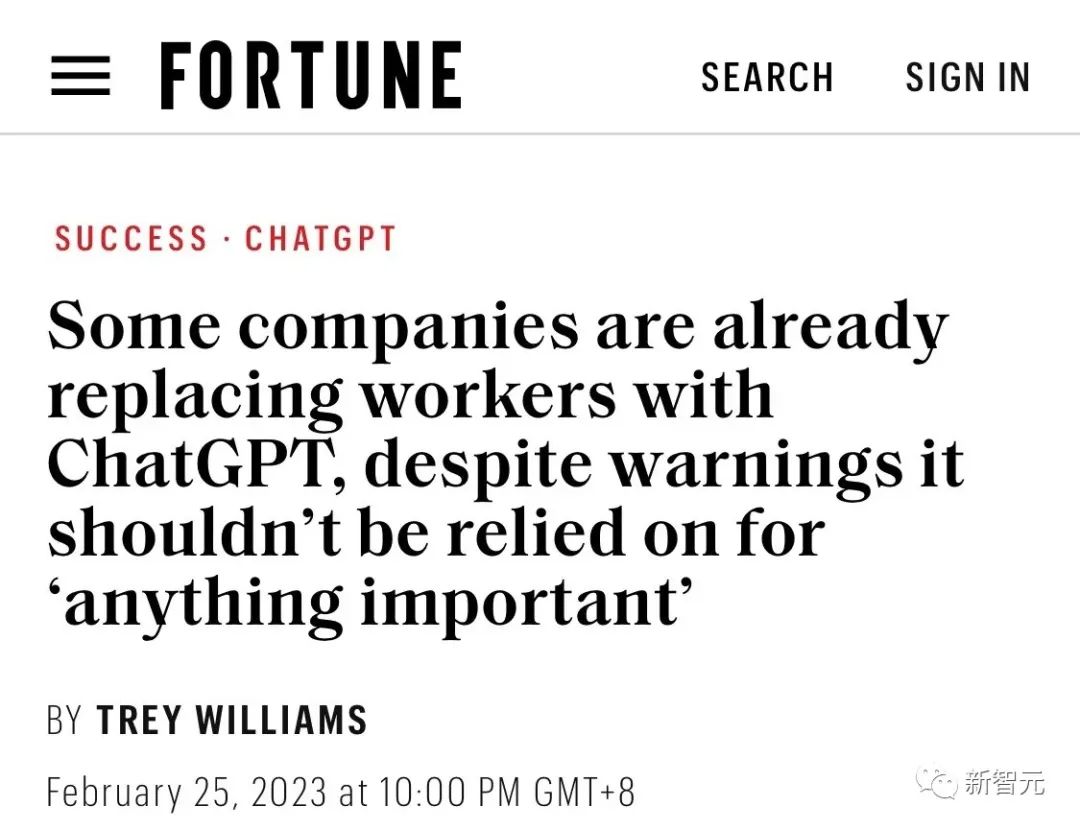The width and height of the screenshot is (1080, 830).
Task: Click the headline text 'despite warnings it'
Action: (x=665, y=463)
